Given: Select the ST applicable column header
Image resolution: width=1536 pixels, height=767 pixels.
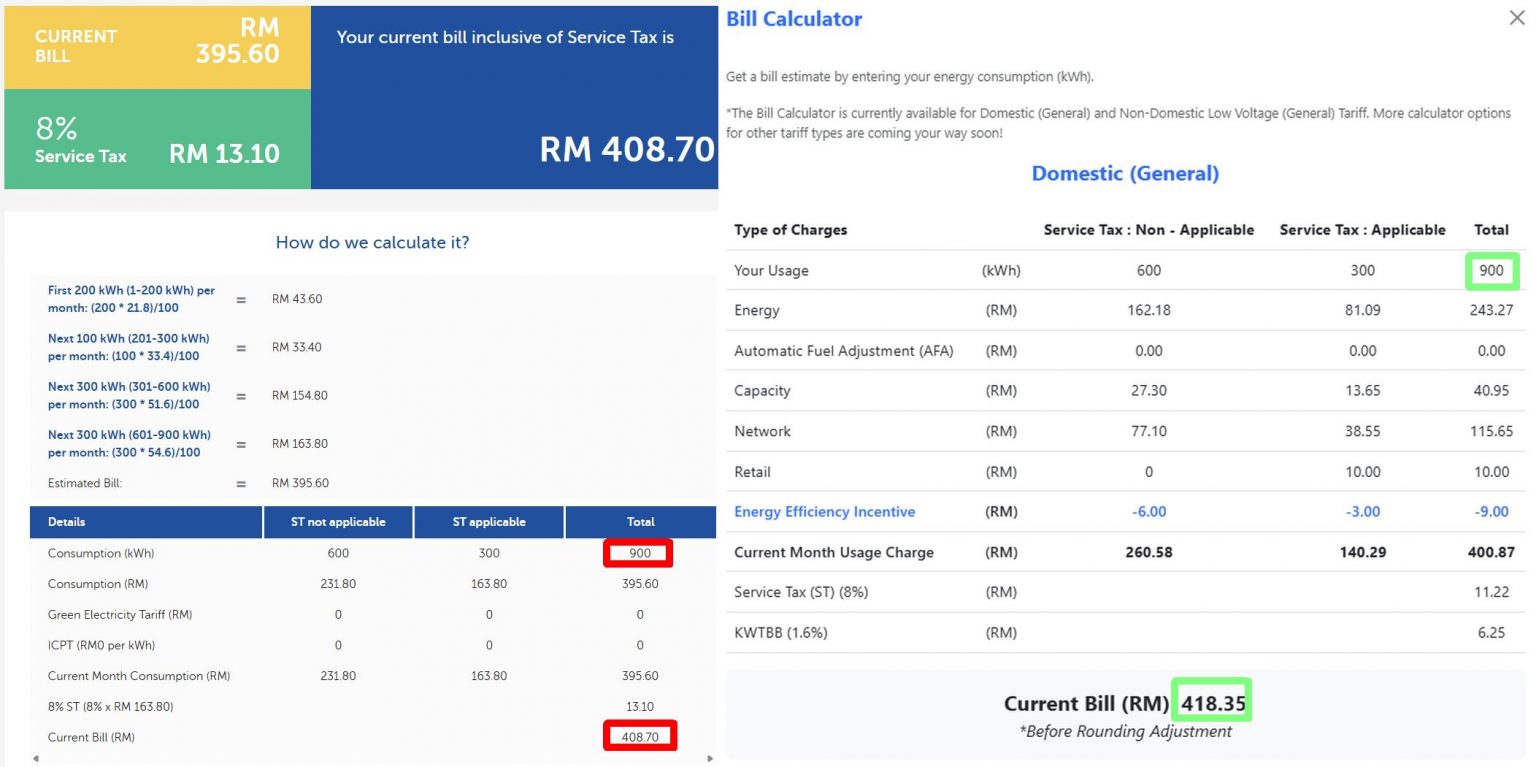Looking at the screenshot, I should point(489,521).
